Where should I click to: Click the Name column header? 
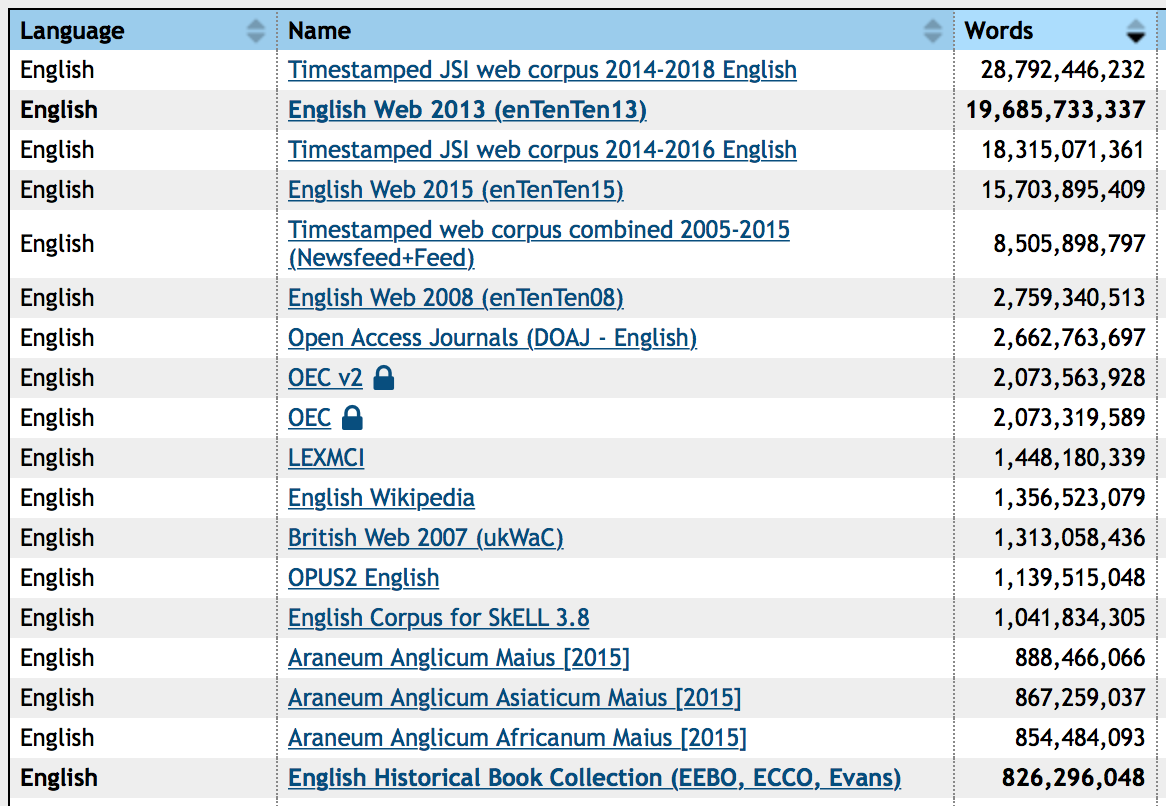(x=616, y=30)
